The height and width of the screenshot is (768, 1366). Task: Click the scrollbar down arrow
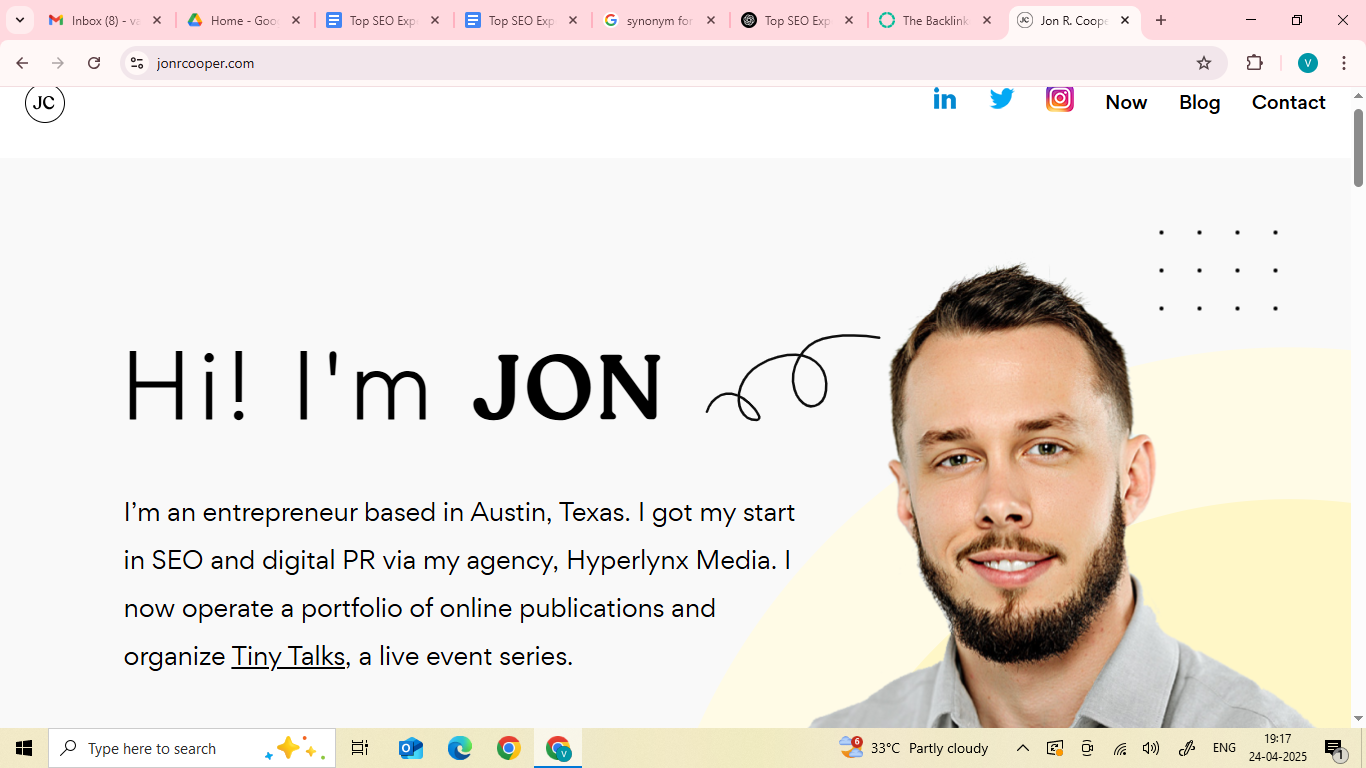[x=1358, y=718]
